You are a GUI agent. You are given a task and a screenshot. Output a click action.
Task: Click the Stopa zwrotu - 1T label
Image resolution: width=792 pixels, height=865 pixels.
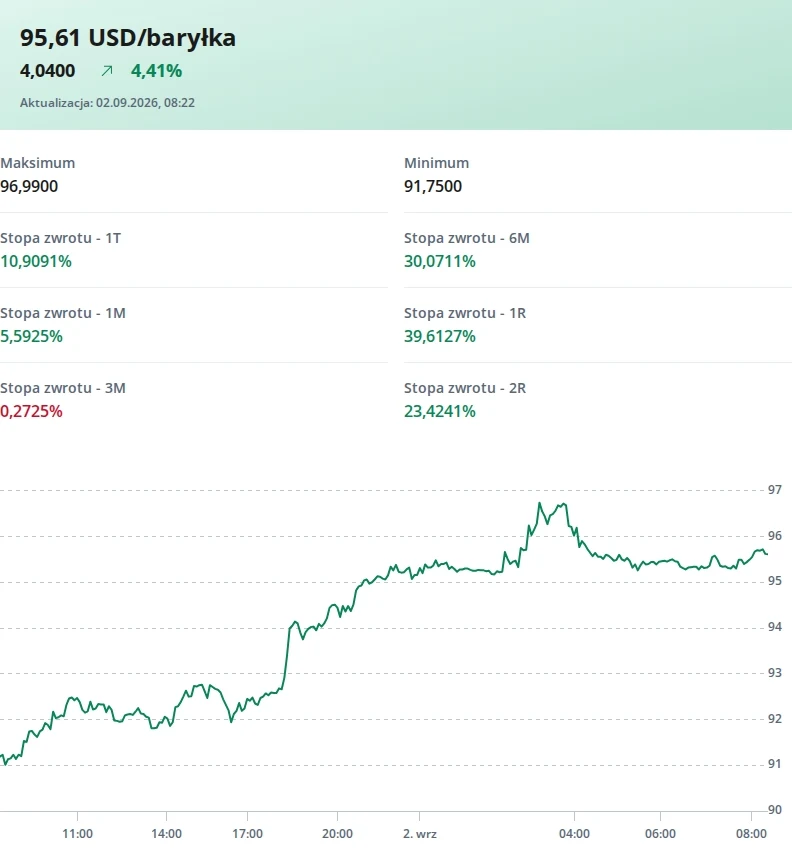coord(60,238)
